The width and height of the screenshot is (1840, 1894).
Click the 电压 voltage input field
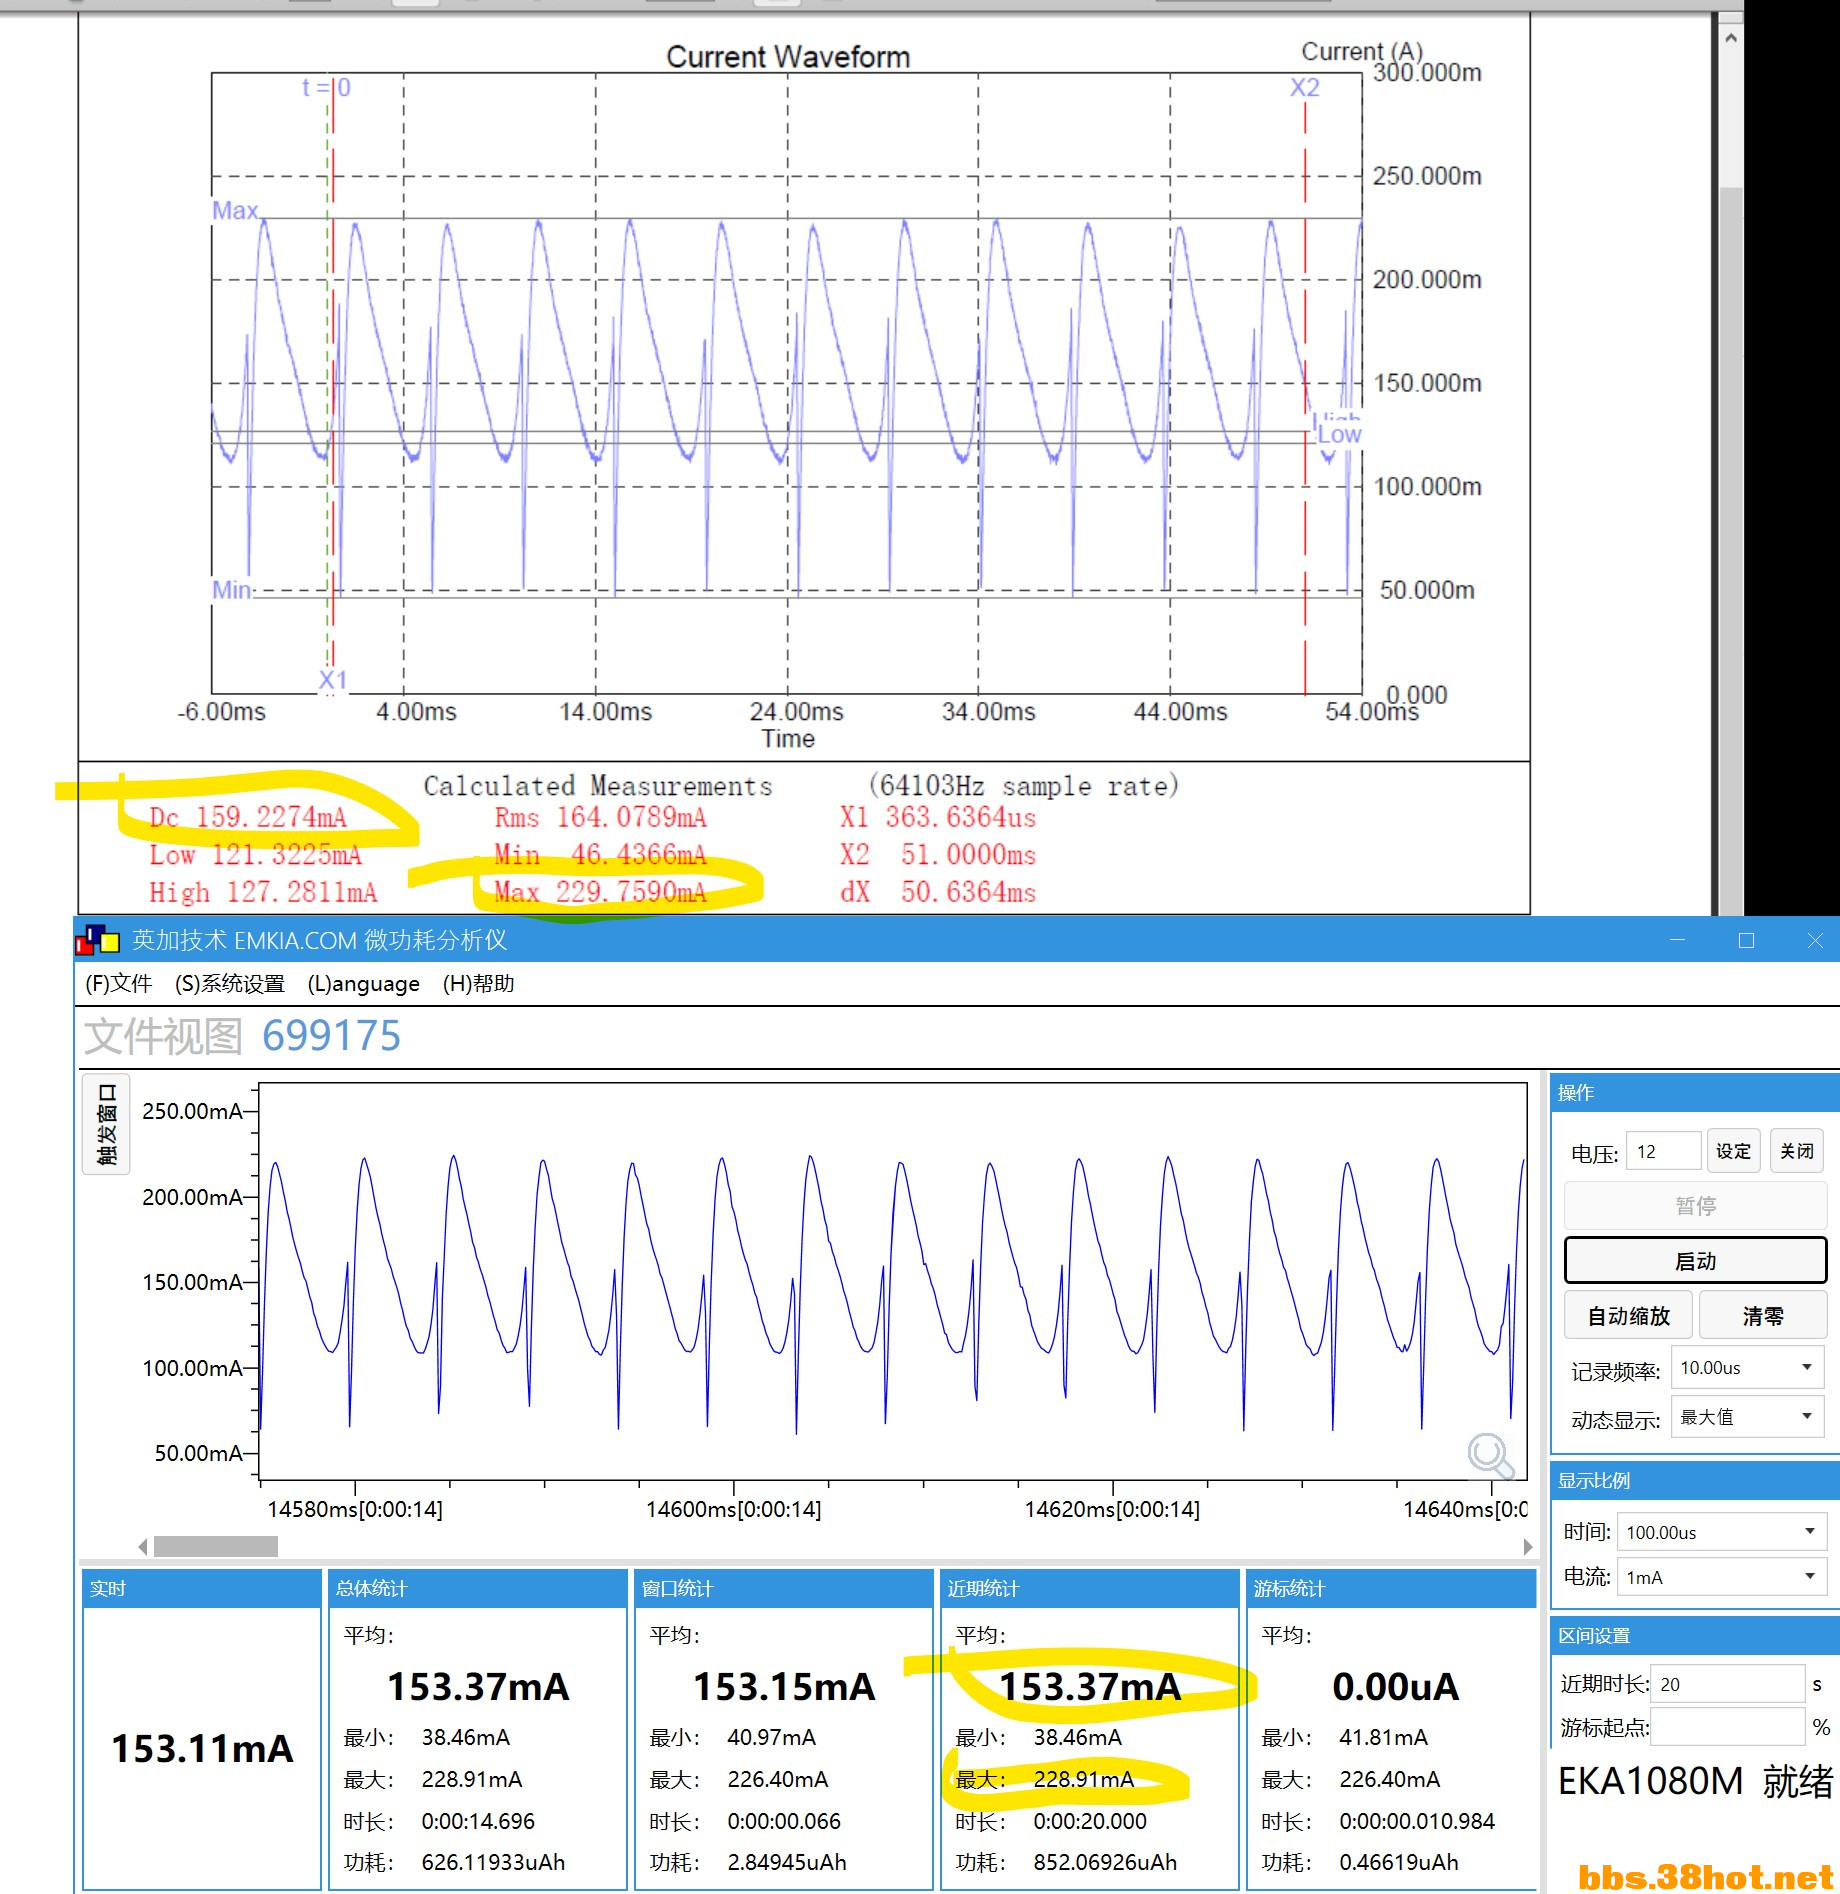tap(1663, 1151)
